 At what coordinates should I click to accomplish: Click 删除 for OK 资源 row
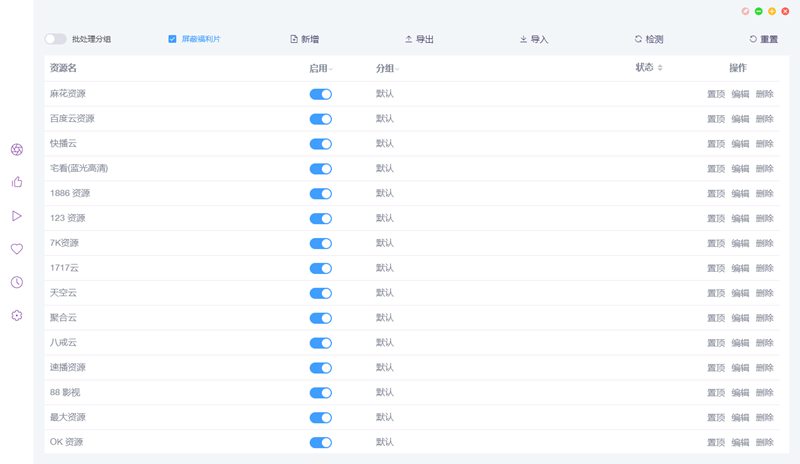pos(764,442)
